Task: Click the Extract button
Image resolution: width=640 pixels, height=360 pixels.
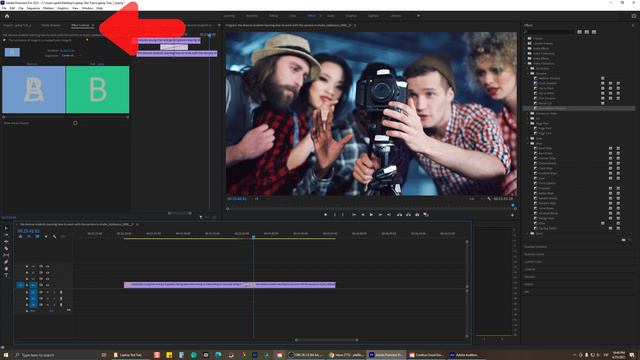Action: tap(408, 215)
